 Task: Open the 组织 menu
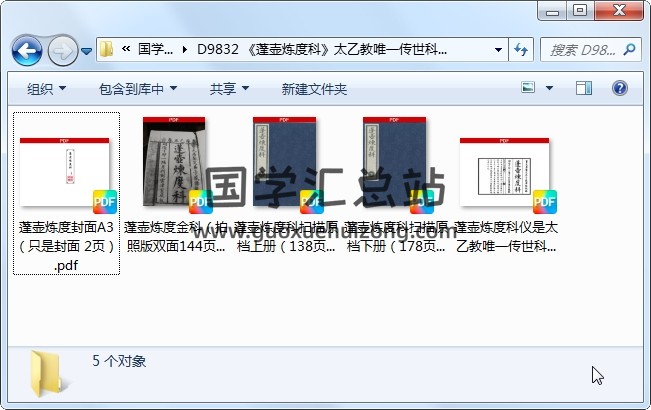coord(46,89)
